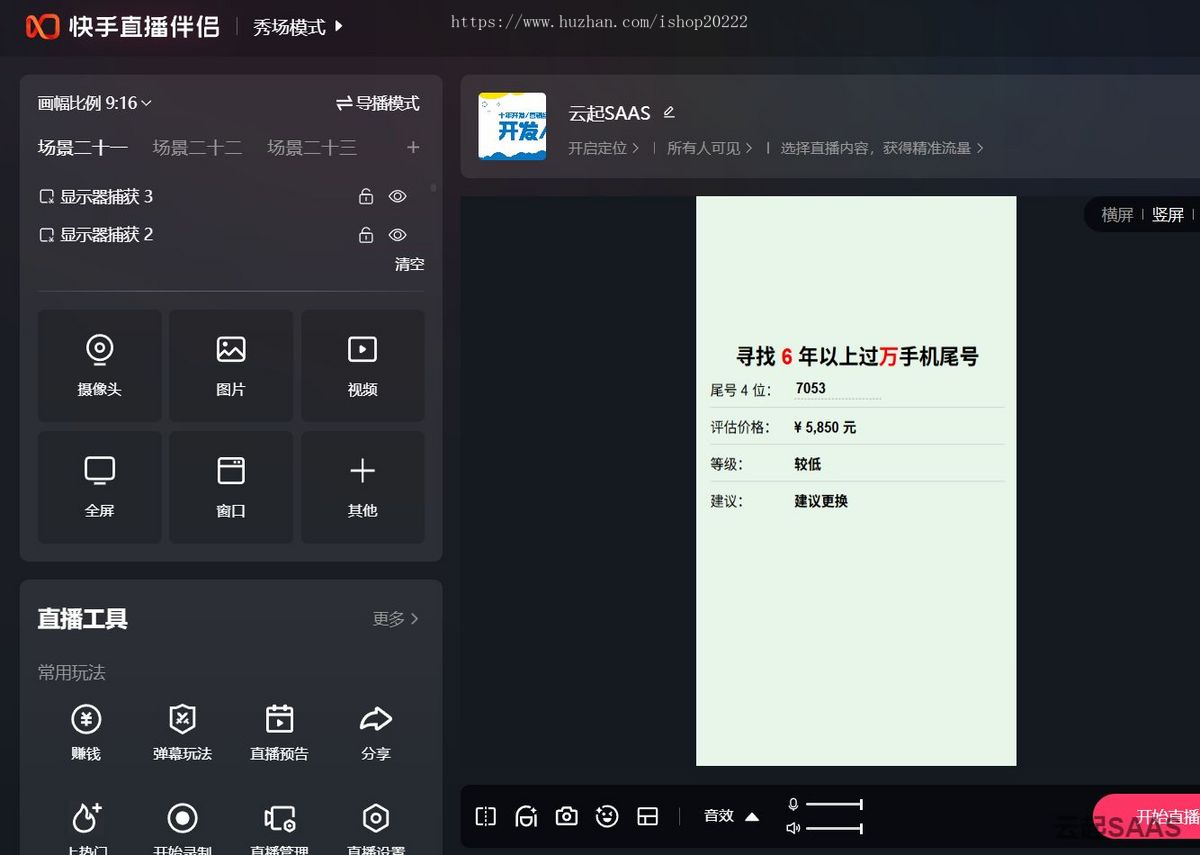
Task: Switch to the 场景二十二 scene tab
Action: click(197, 146)
